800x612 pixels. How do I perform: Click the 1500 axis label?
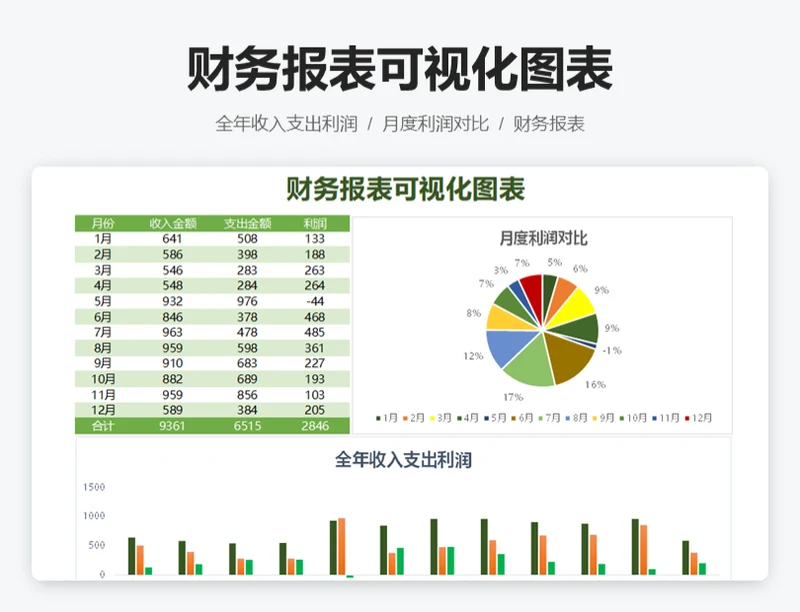[x=94, y=487]
